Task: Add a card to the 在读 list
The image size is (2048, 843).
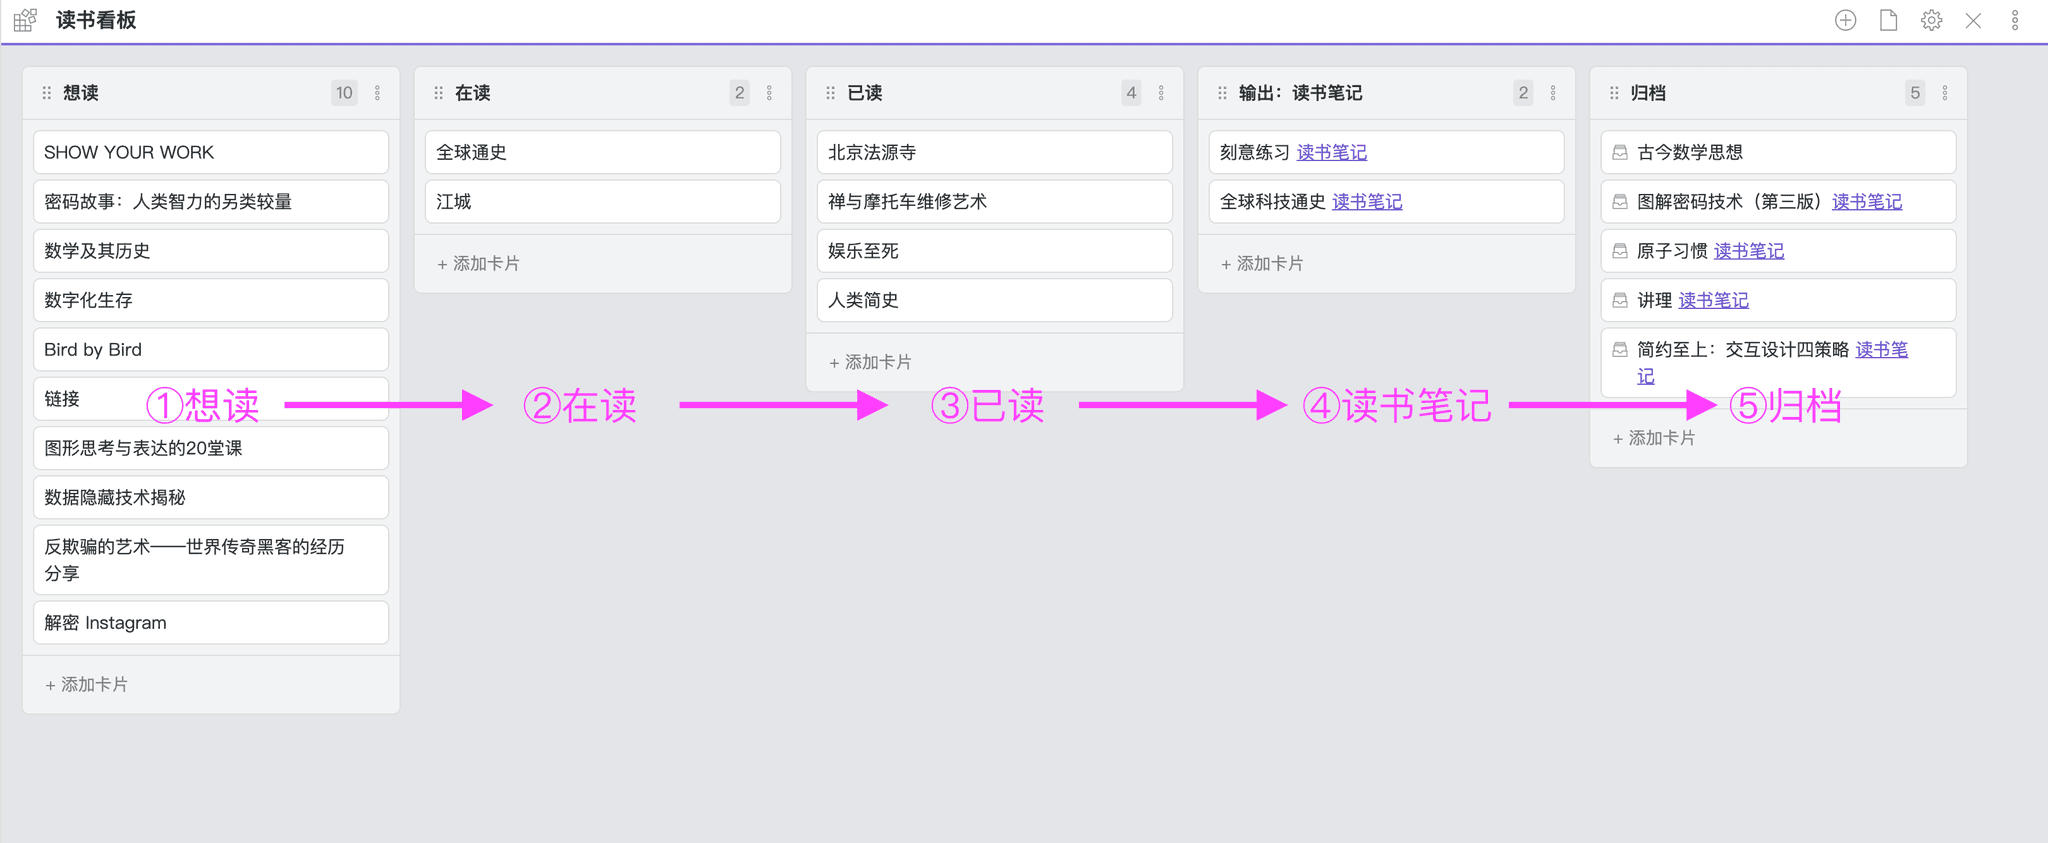Action: pos(479,264)
